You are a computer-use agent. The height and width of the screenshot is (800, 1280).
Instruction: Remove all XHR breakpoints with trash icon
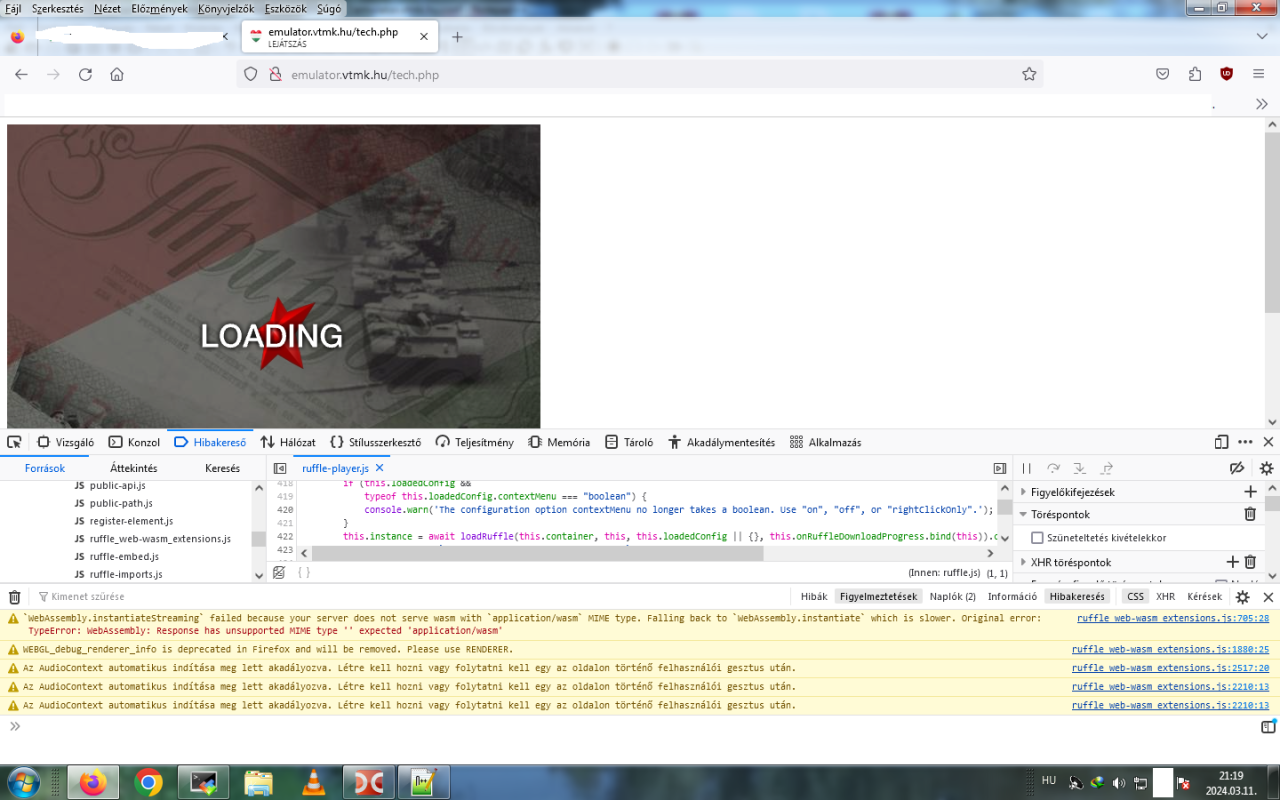pyautogui.click(x=1250, y=562)
